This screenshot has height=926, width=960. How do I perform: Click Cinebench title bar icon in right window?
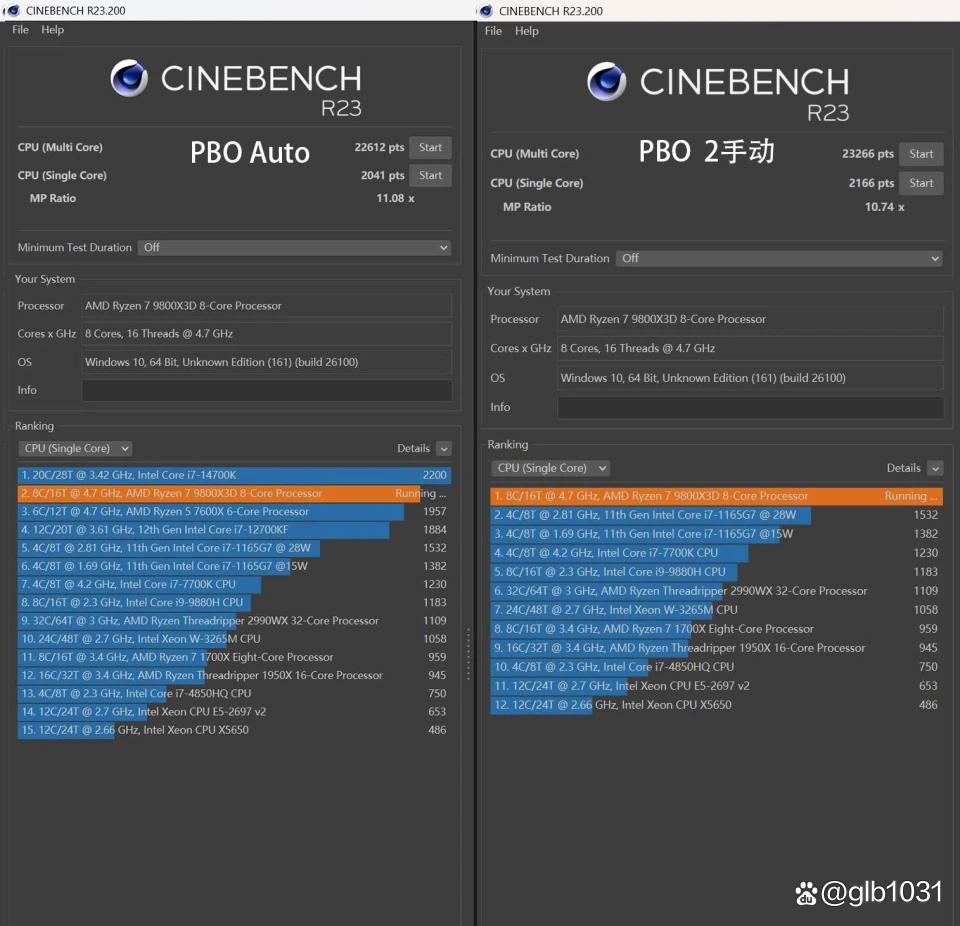tap(486, 11)
